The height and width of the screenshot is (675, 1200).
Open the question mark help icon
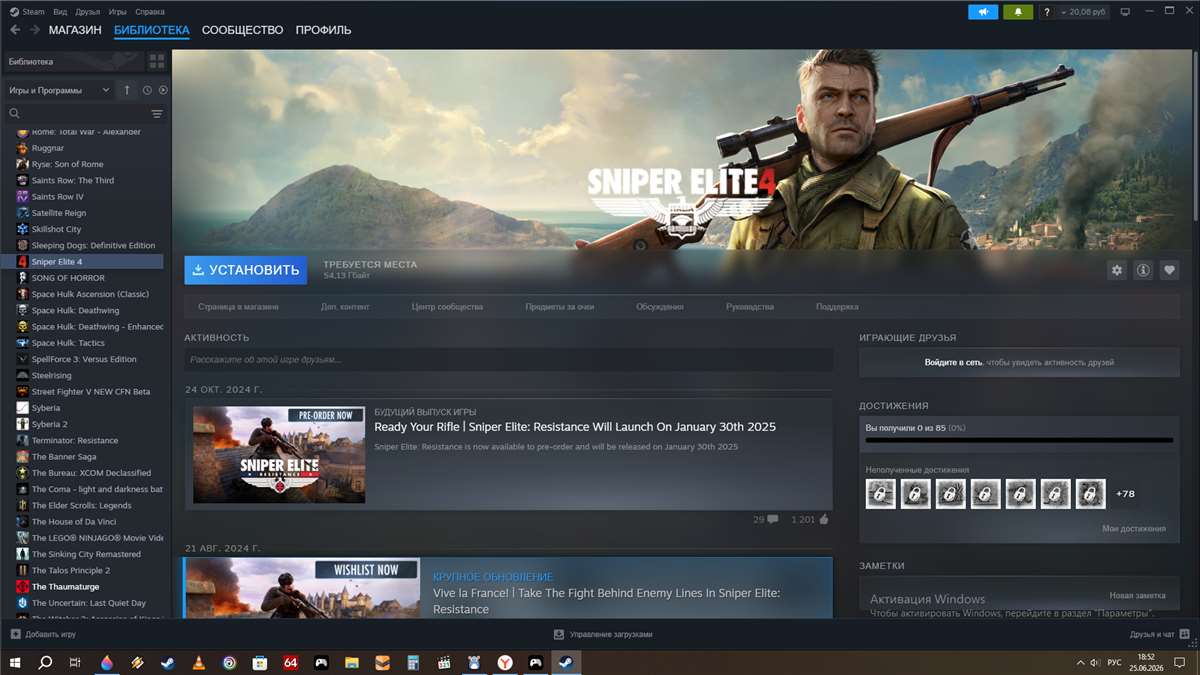pyautogui.click(x=1047, y=12)
